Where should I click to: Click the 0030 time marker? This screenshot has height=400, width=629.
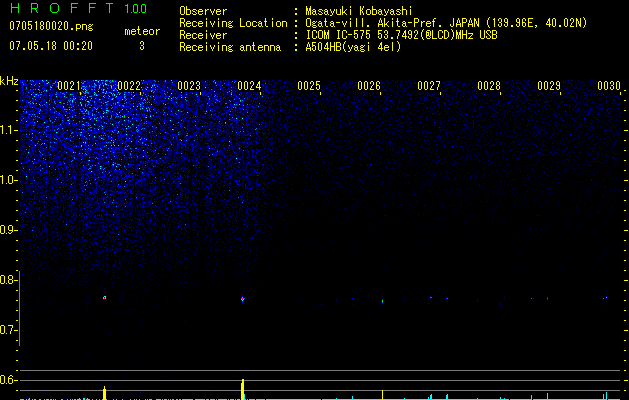click(609, 86)
